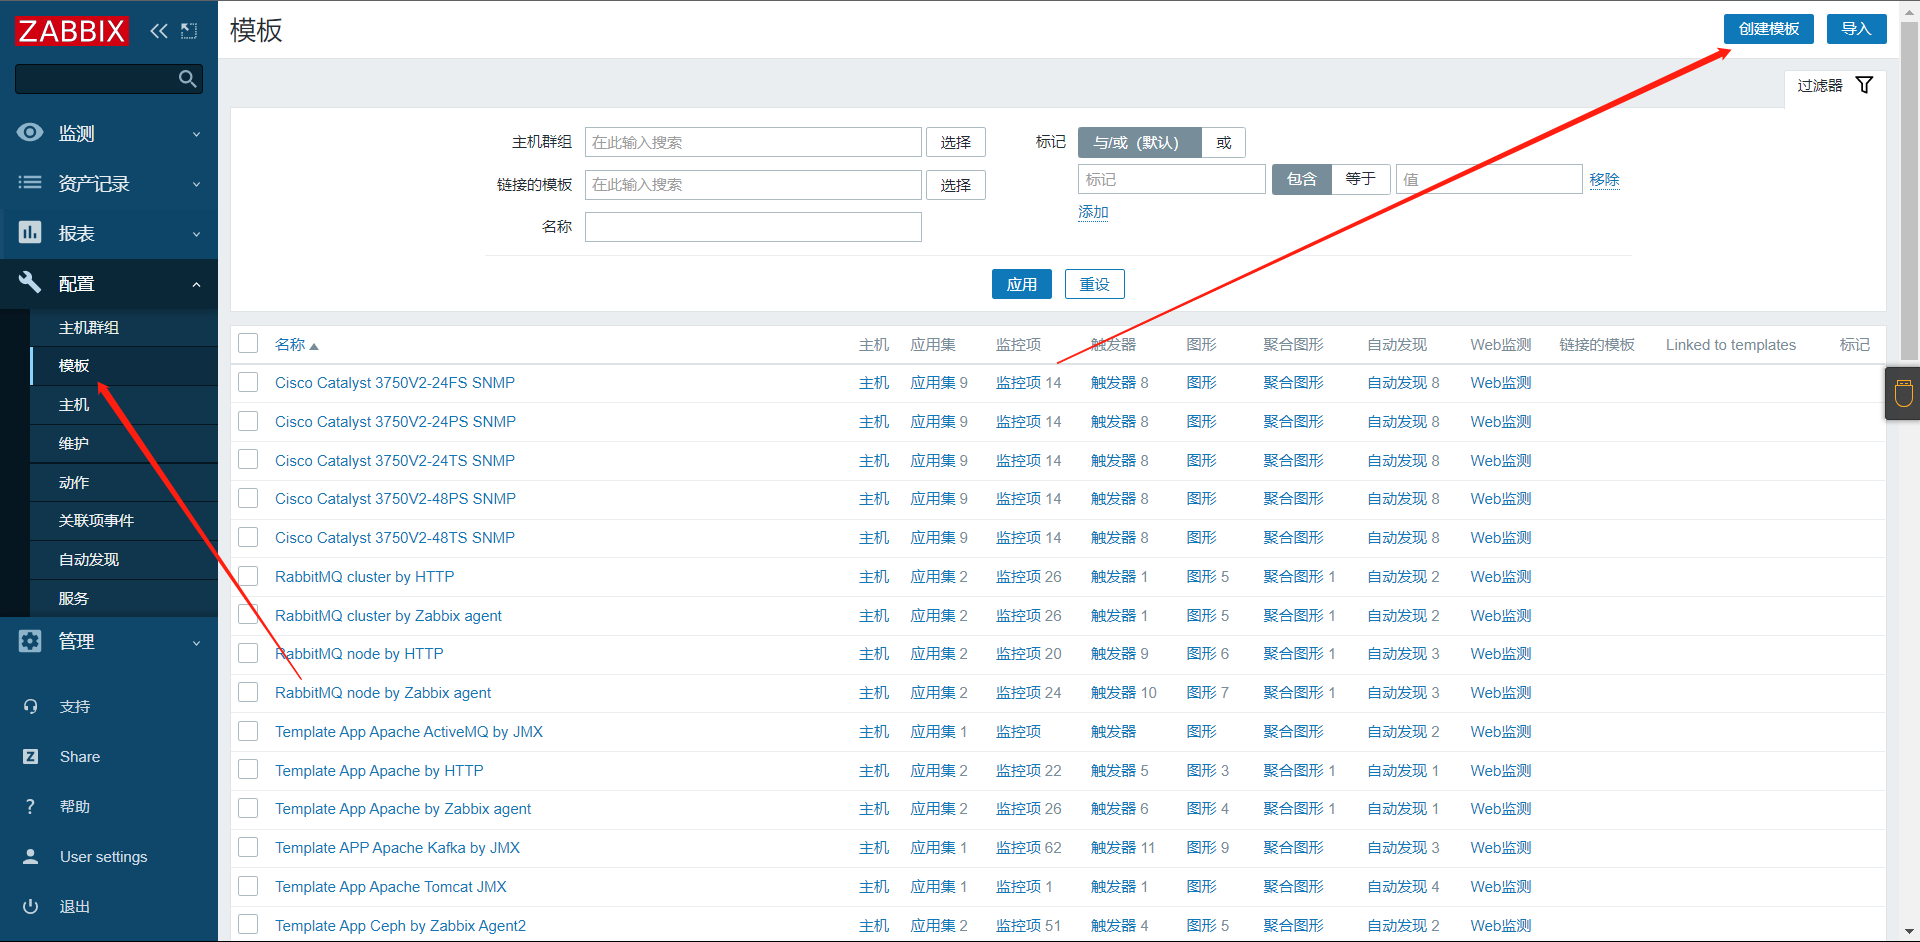The image size is (1920, 942).
Task: Select the 或 tag mode
Action: point(1223,142)
